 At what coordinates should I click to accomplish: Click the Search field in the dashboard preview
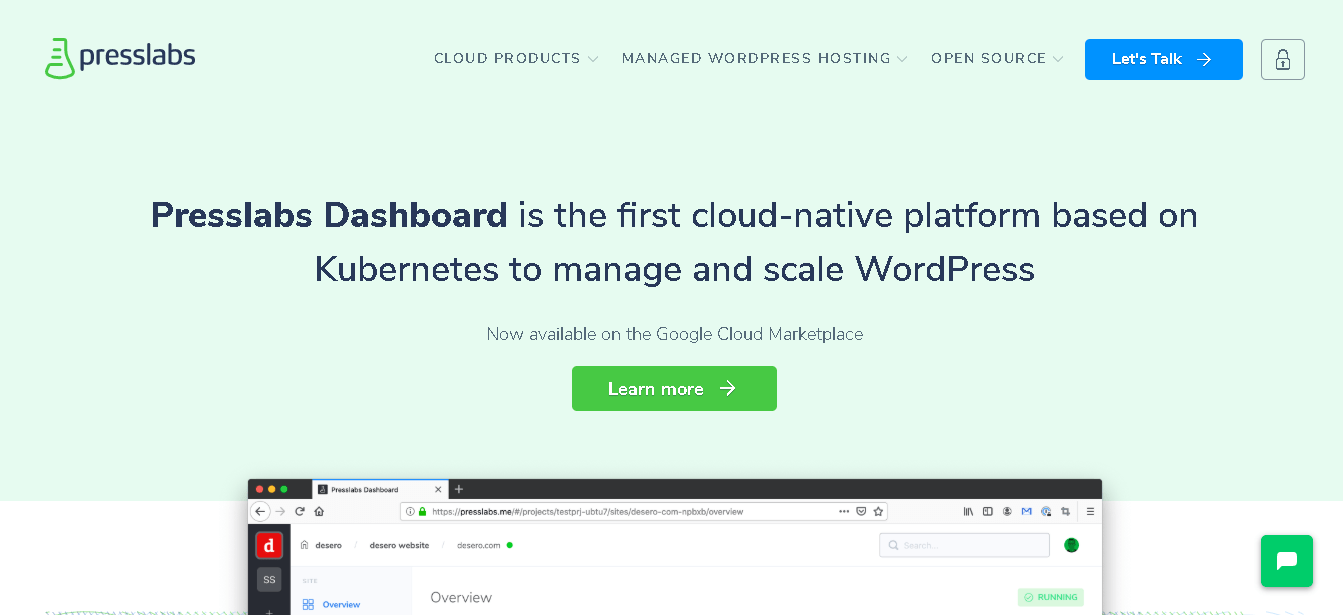(964, 545)
